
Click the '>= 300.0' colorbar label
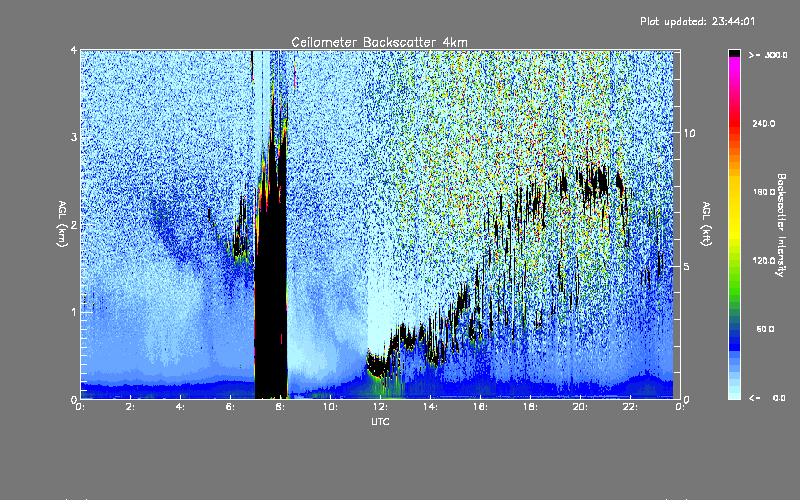coord(768,55)
